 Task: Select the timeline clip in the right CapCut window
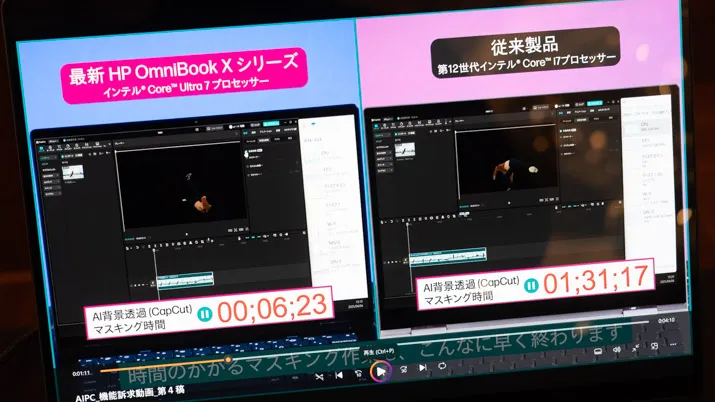pos(448,256)
